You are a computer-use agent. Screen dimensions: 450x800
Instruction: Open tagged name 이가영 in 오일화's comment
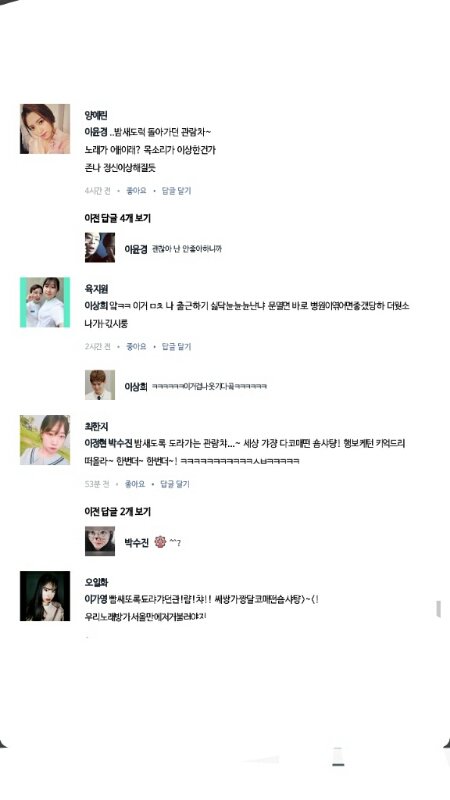(96, 599)
